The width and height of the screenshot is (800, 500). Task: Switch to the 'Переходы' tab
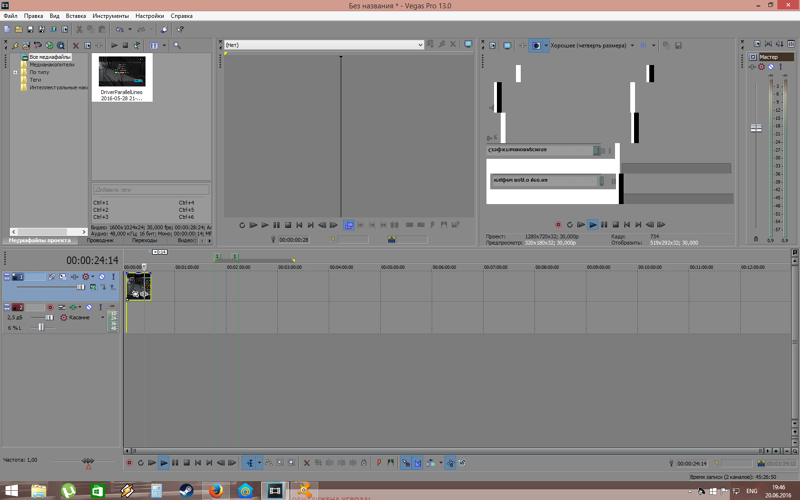pyautogui.click(x=144, y=240)
